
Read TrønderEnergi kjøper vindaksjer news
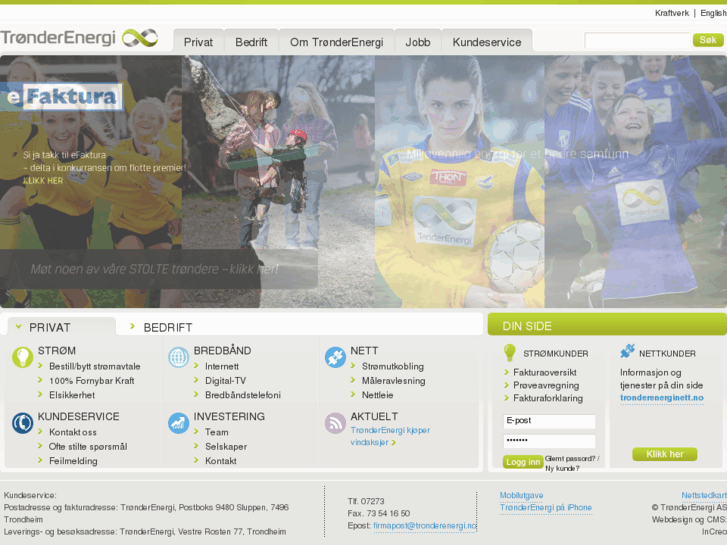point(390,436)
